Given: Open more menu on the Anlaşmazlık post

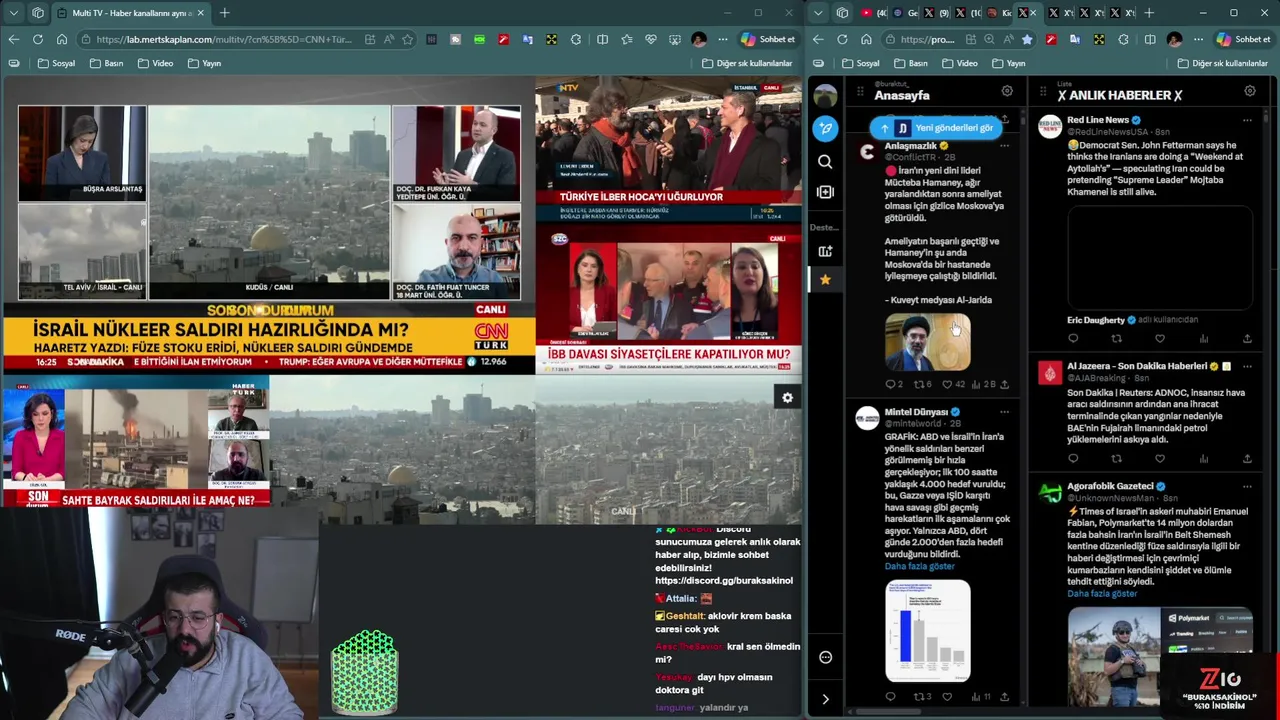Looking at the screenshot, I should click(1004, 146).
